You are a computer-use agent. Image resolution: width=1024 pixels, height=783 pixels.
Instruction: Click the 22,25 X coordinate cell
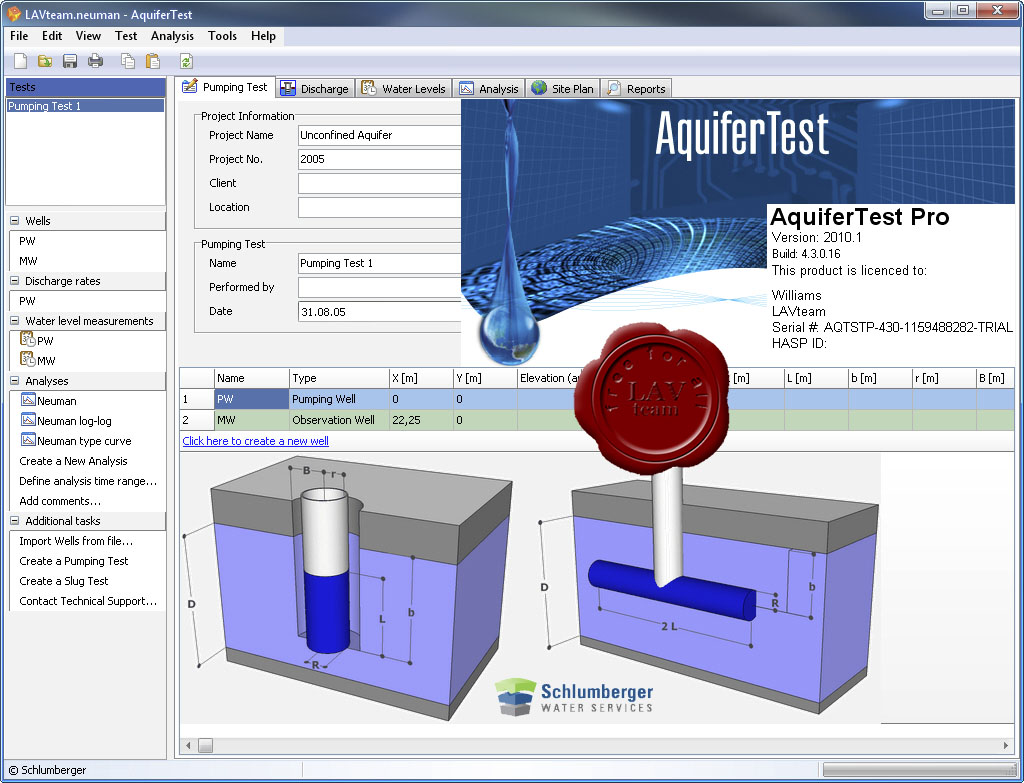421,420
